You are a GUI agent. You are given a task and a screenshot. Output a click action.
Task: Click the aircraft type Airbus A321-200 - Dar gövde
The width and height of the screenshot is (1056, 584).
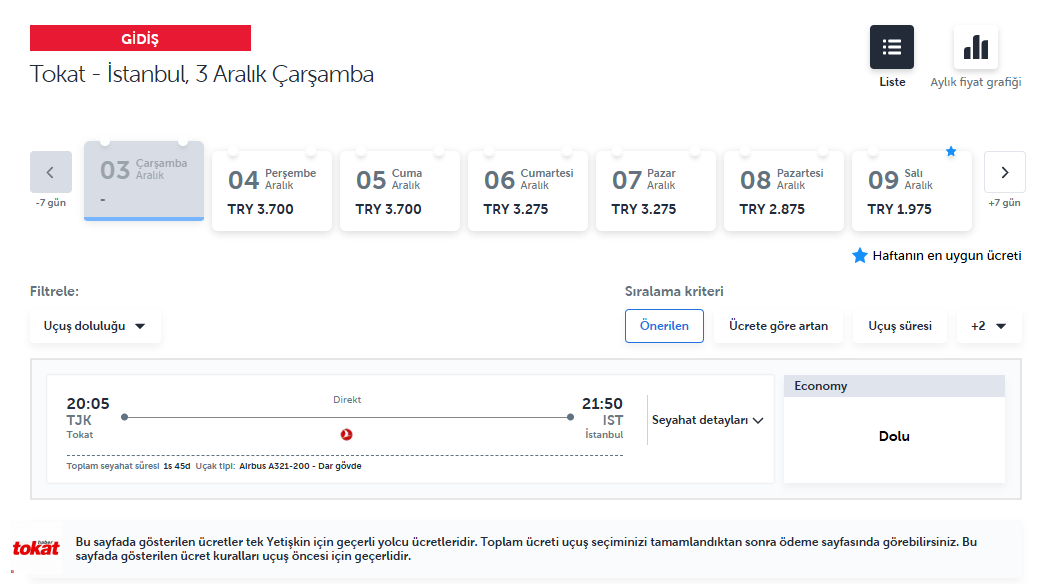click(300, 466)
